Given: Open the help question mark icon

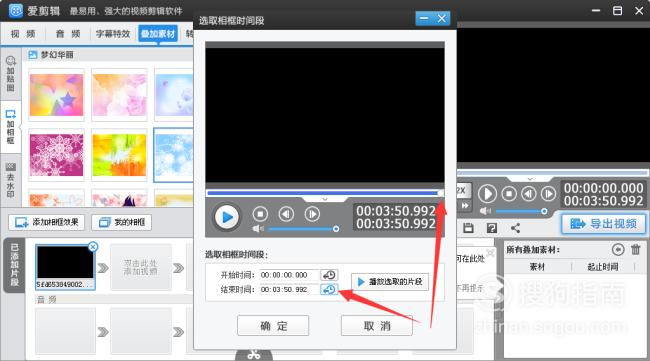Looking at the screenshot, I should point(492,228).
